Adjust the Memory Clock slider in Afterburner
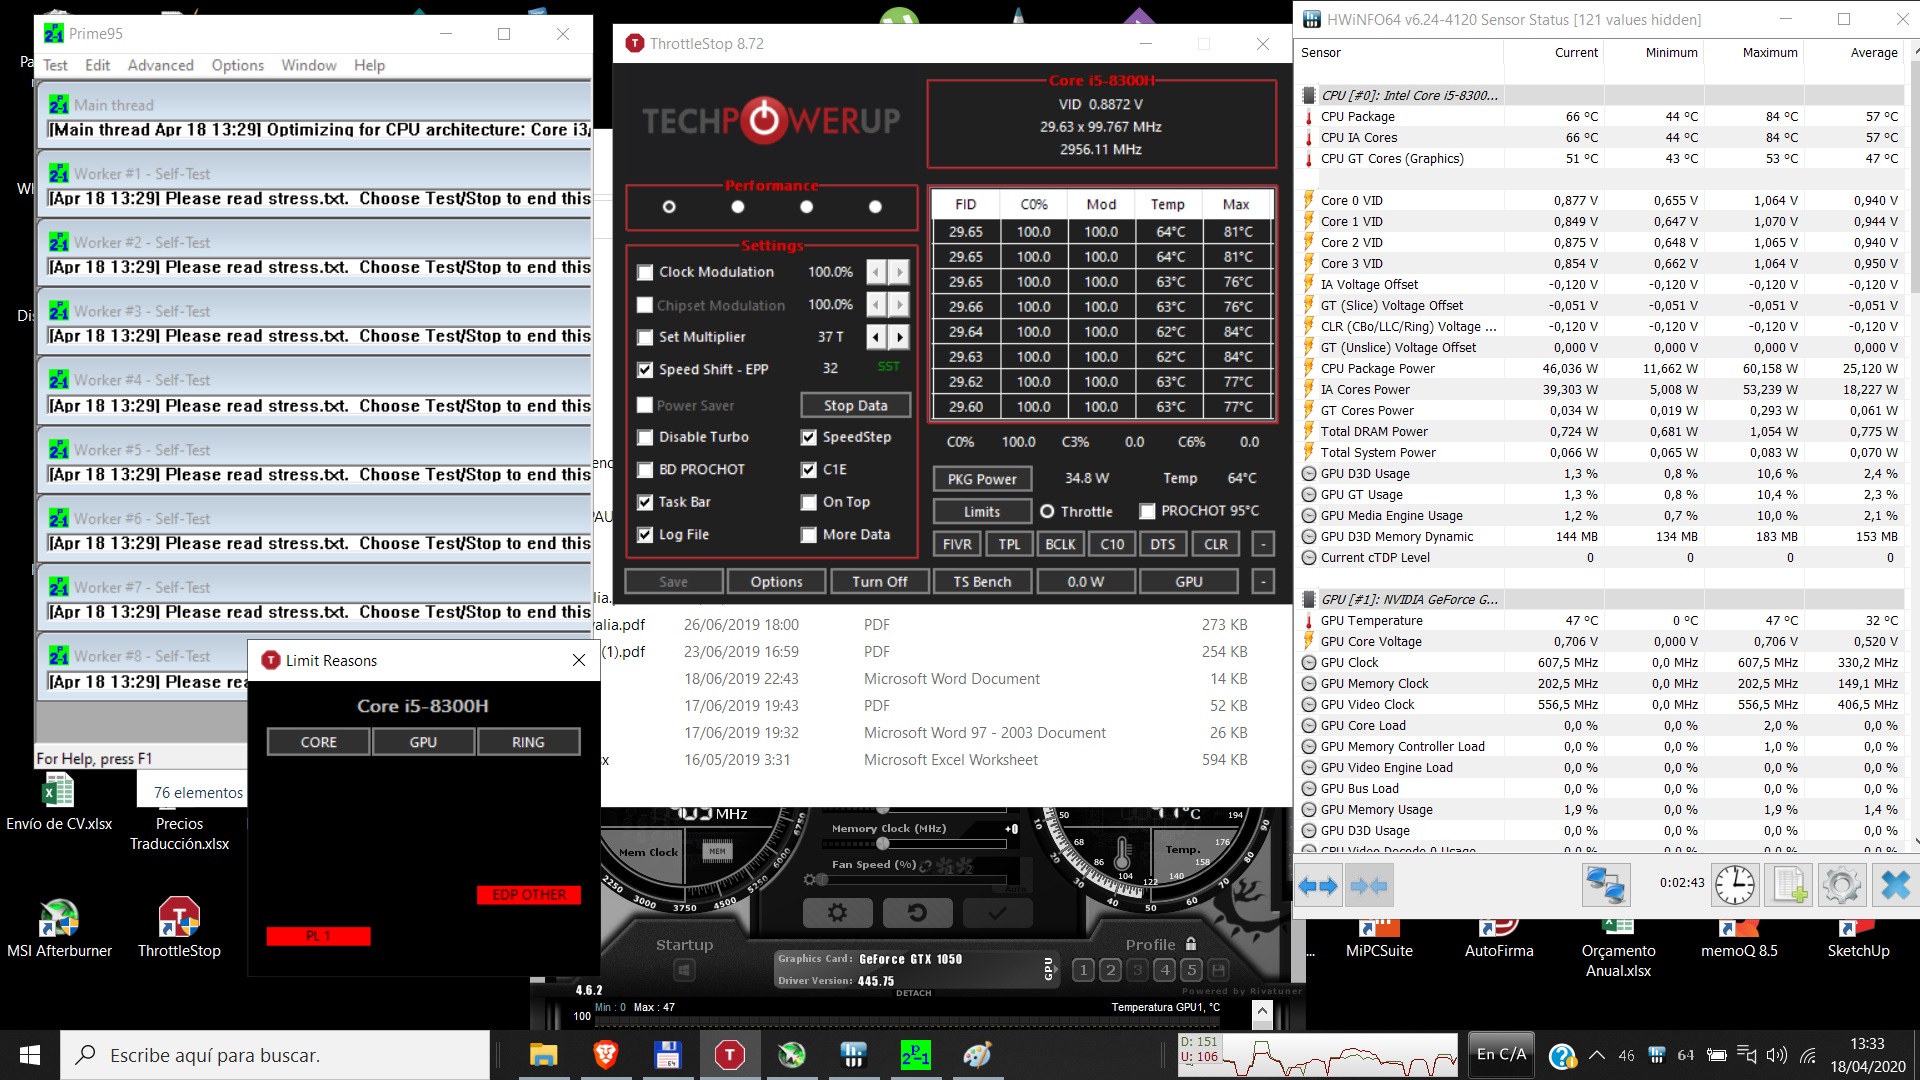Image resolution: width=1920 pixels, height=1080 pixels. pyautogui.click(x=882, y=845)
